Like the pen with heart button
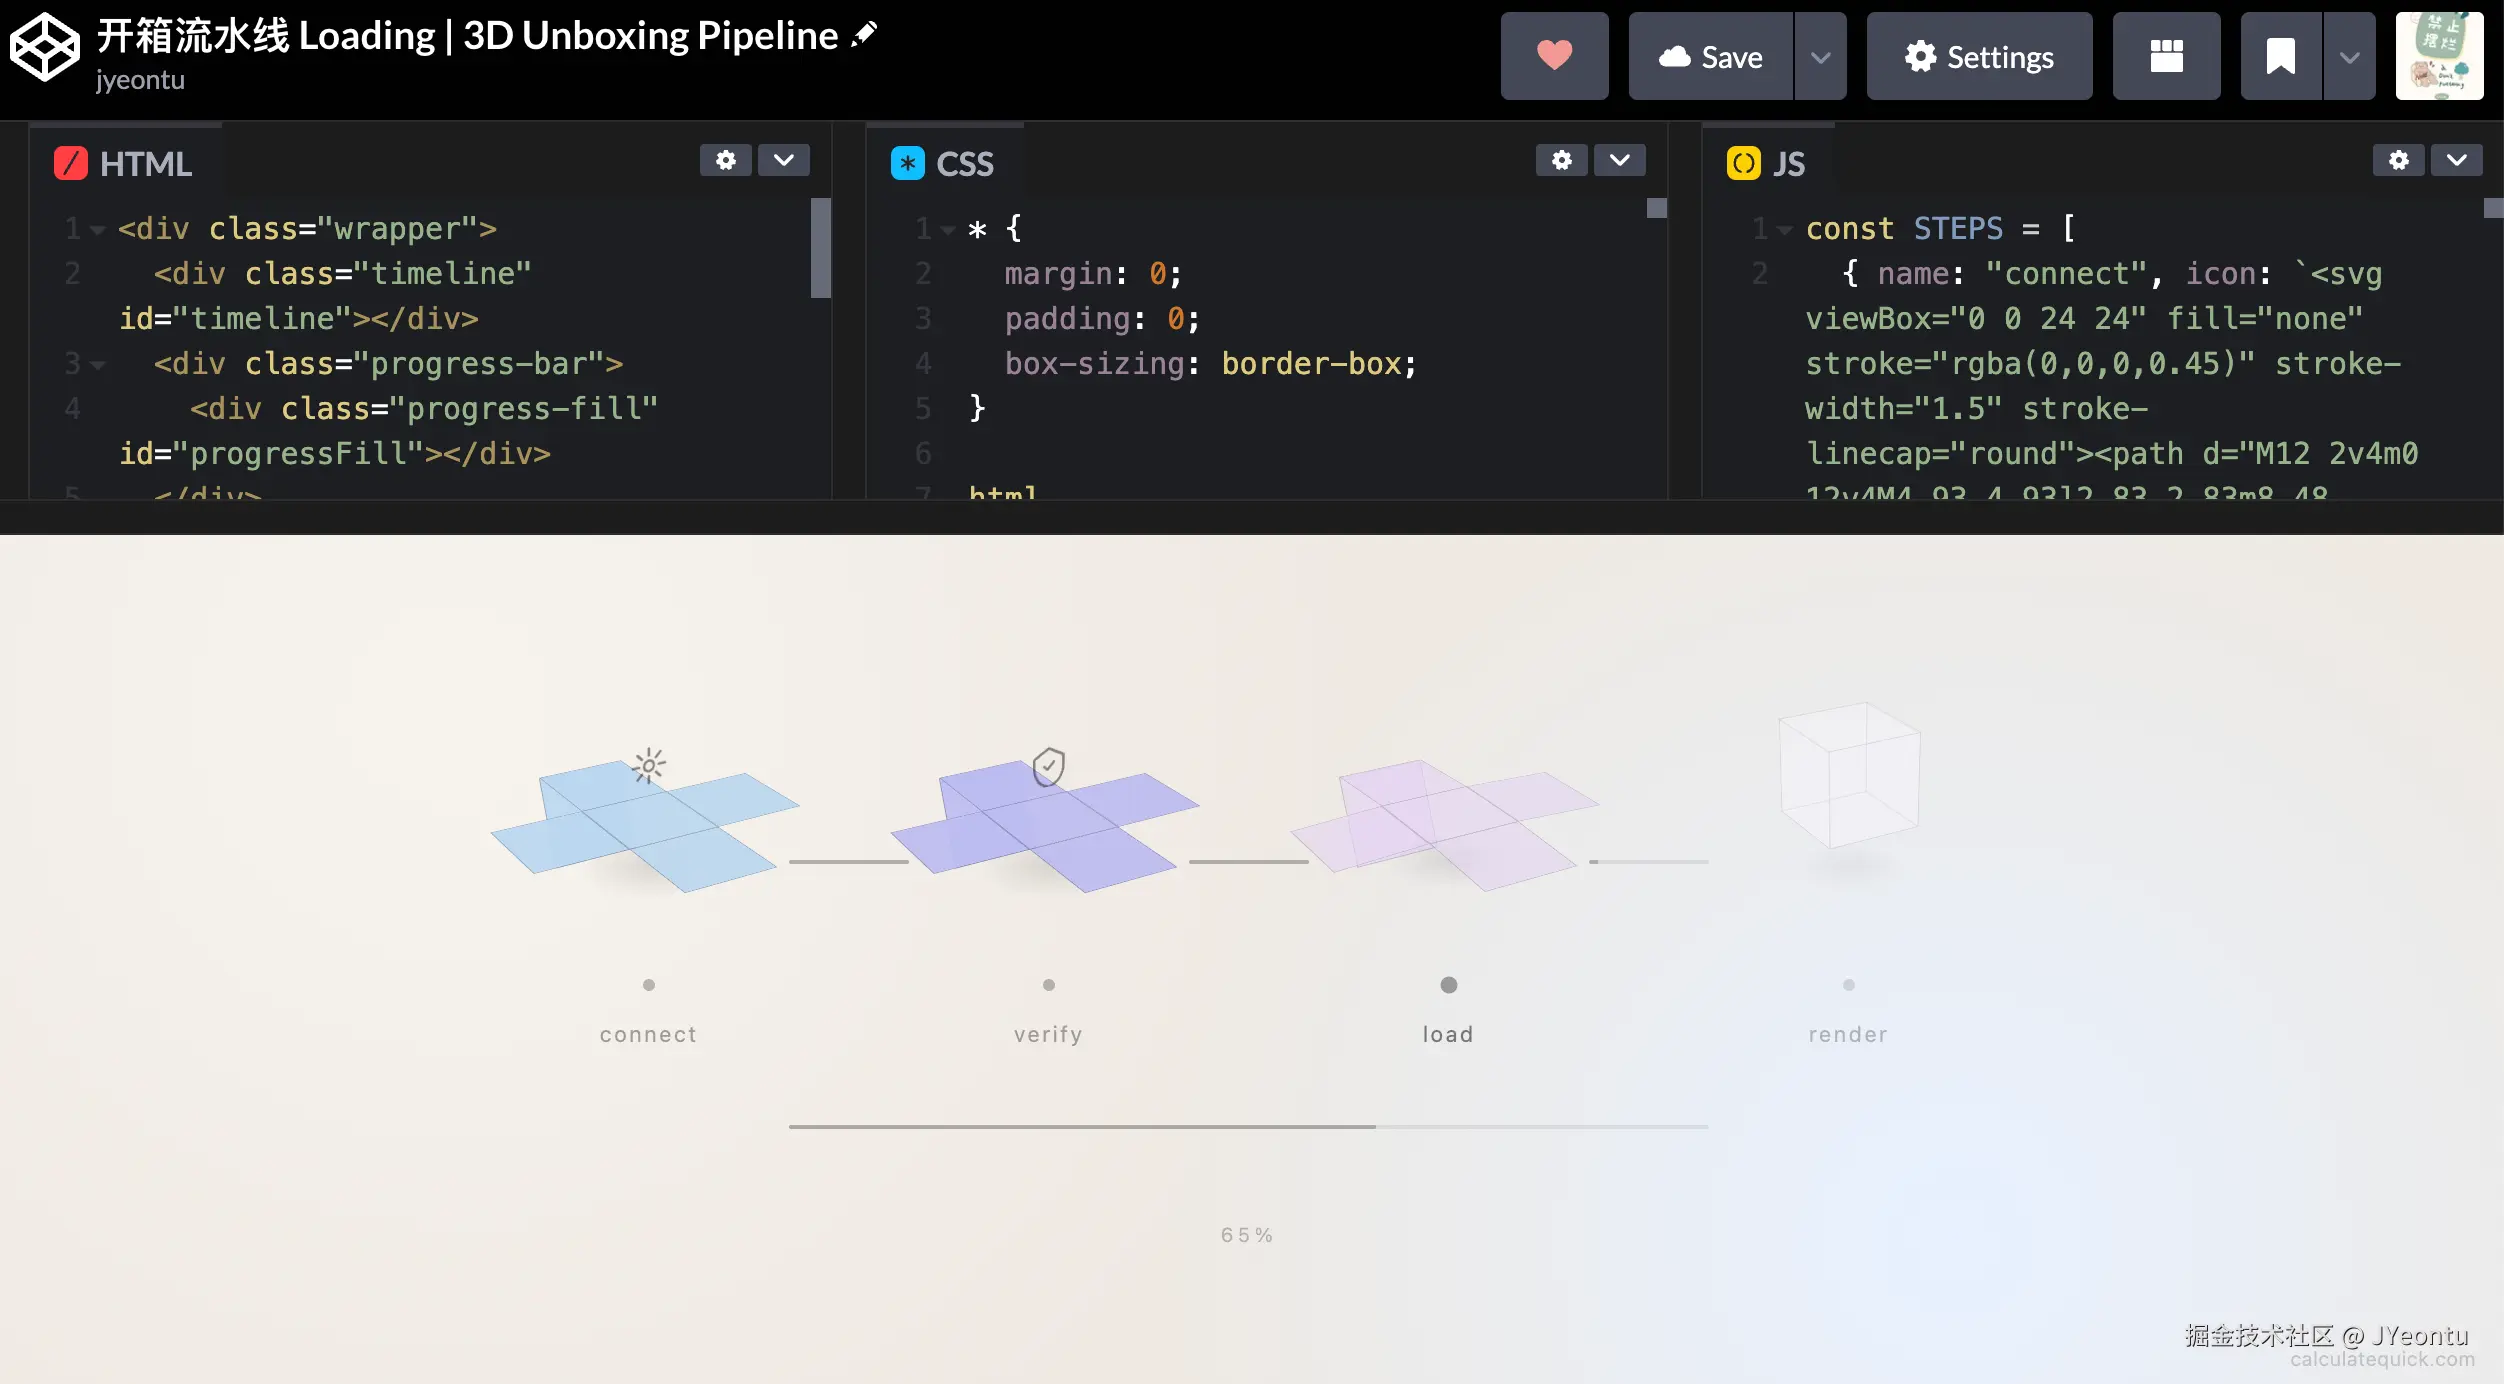This screenshot has height=1384, width=2504. pyautogui.click(x=1554, y=56)
